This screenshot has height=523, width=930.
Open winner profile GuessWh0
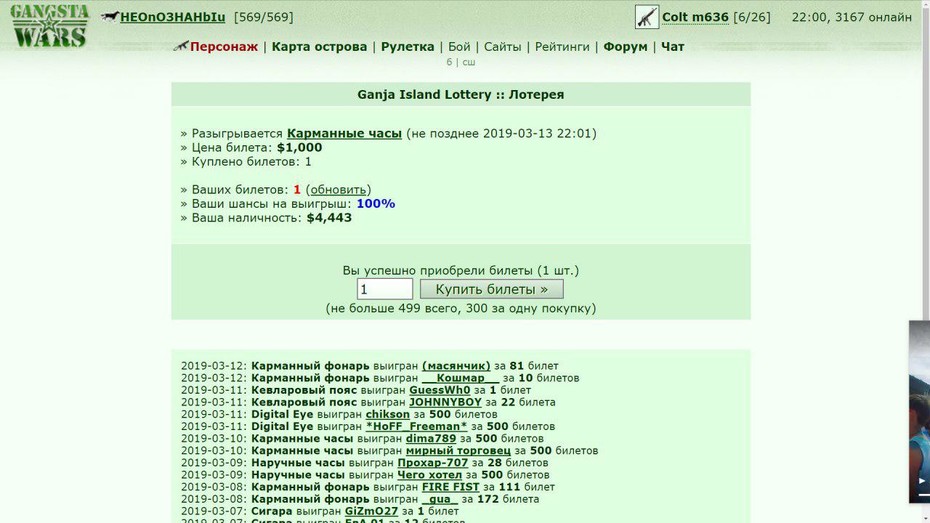coord(439,390)
